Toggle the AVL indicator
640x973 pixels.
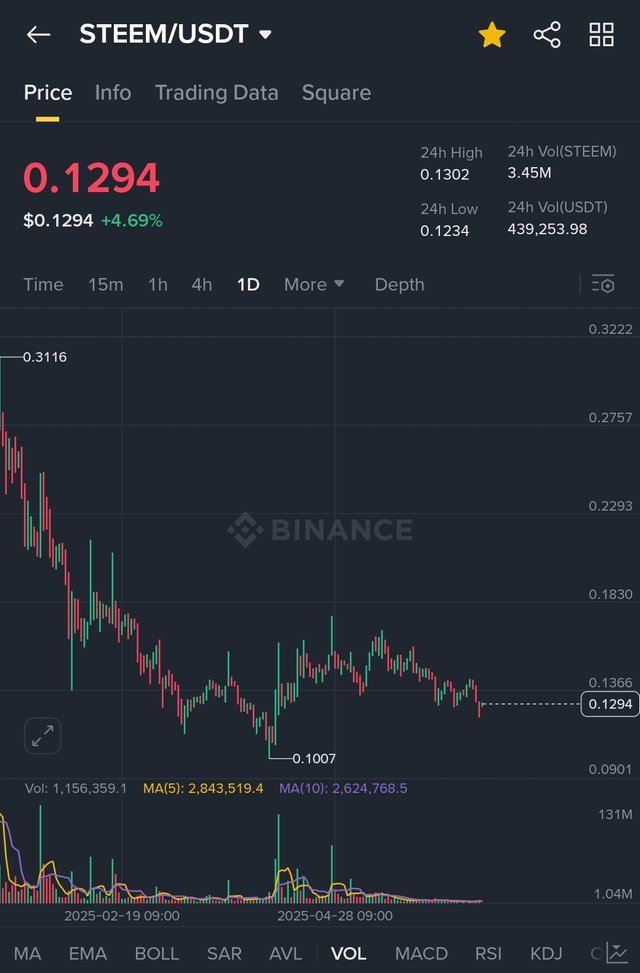[286, 953]
